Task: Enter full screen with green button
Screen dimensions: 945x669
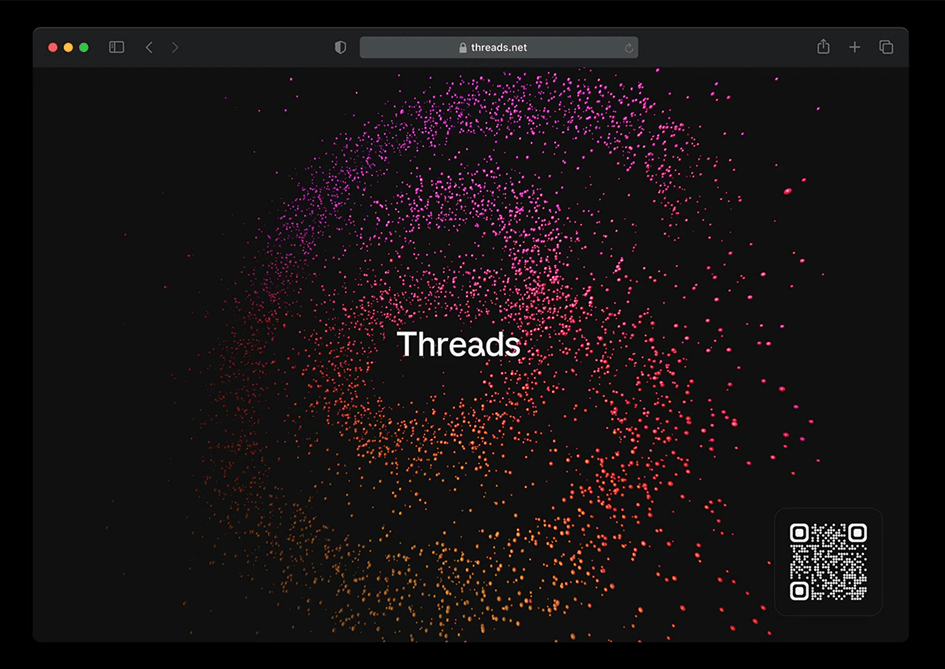Action: [84, 47]
